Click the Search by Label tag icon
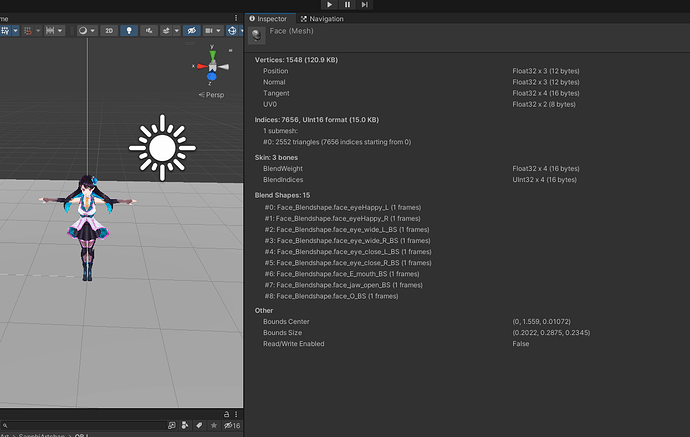 pyautogui.click(x=199, y=426)
